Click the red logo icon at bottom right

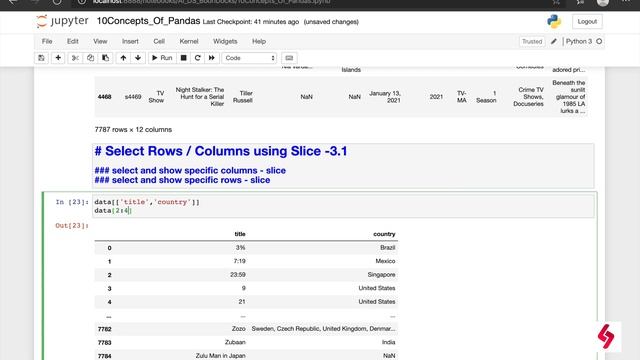(606, 337)
